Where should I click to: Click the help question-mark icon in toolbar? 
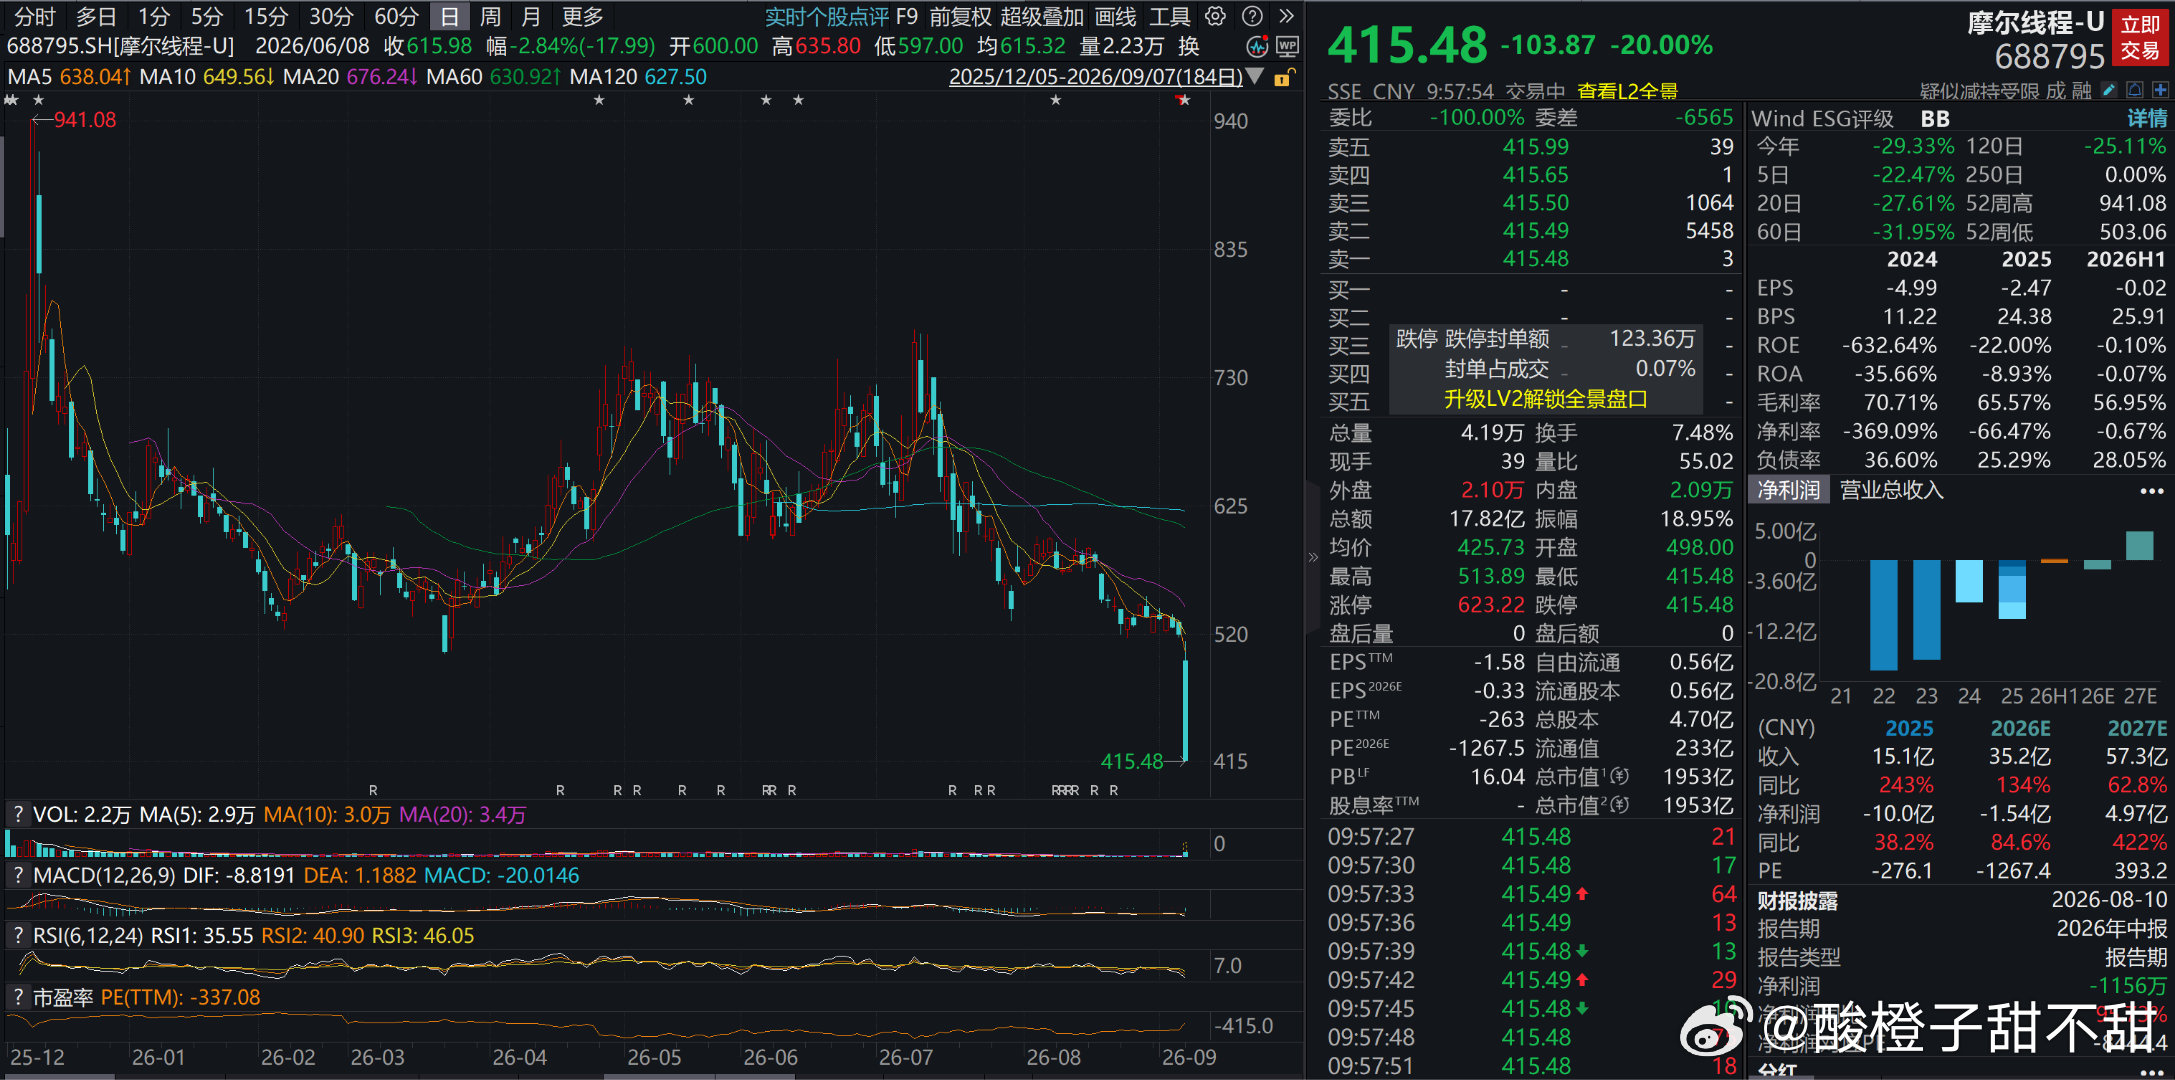[1251, 16]
